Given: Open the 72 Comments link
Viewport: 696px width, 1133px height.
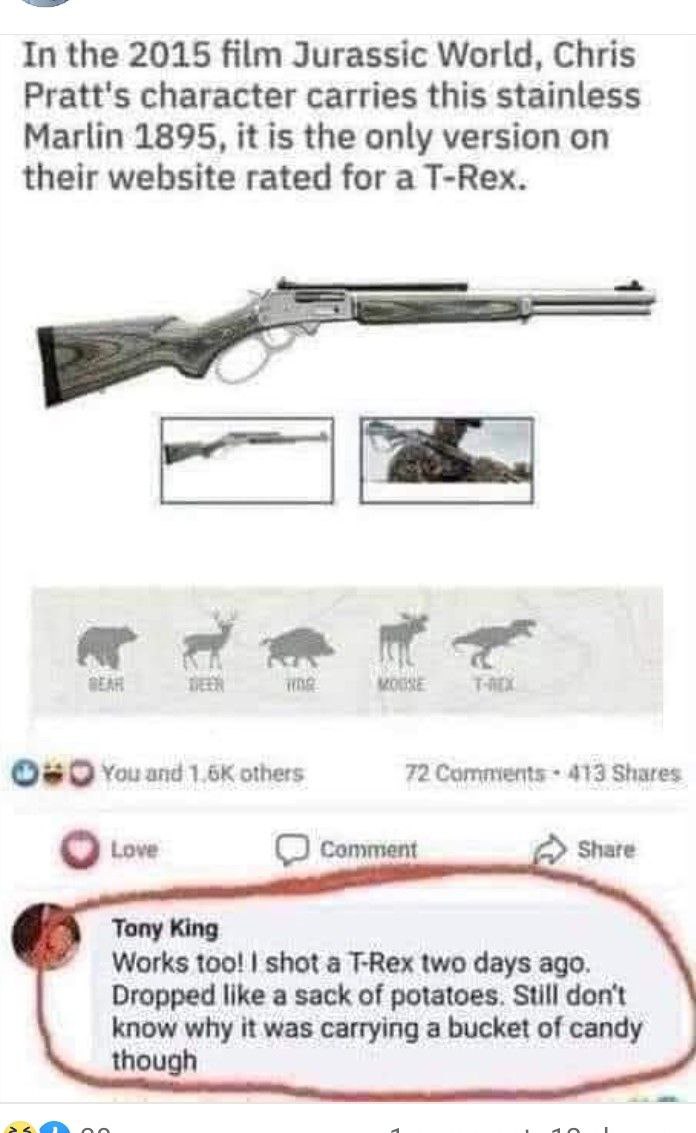Looking at the screenshot, I should tap(475, 773).
